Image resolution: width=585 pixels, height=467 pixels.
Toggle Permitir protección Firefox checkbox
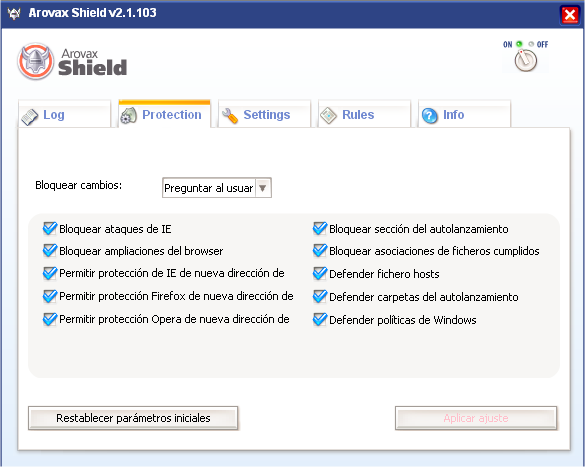[x=50, y=297]
